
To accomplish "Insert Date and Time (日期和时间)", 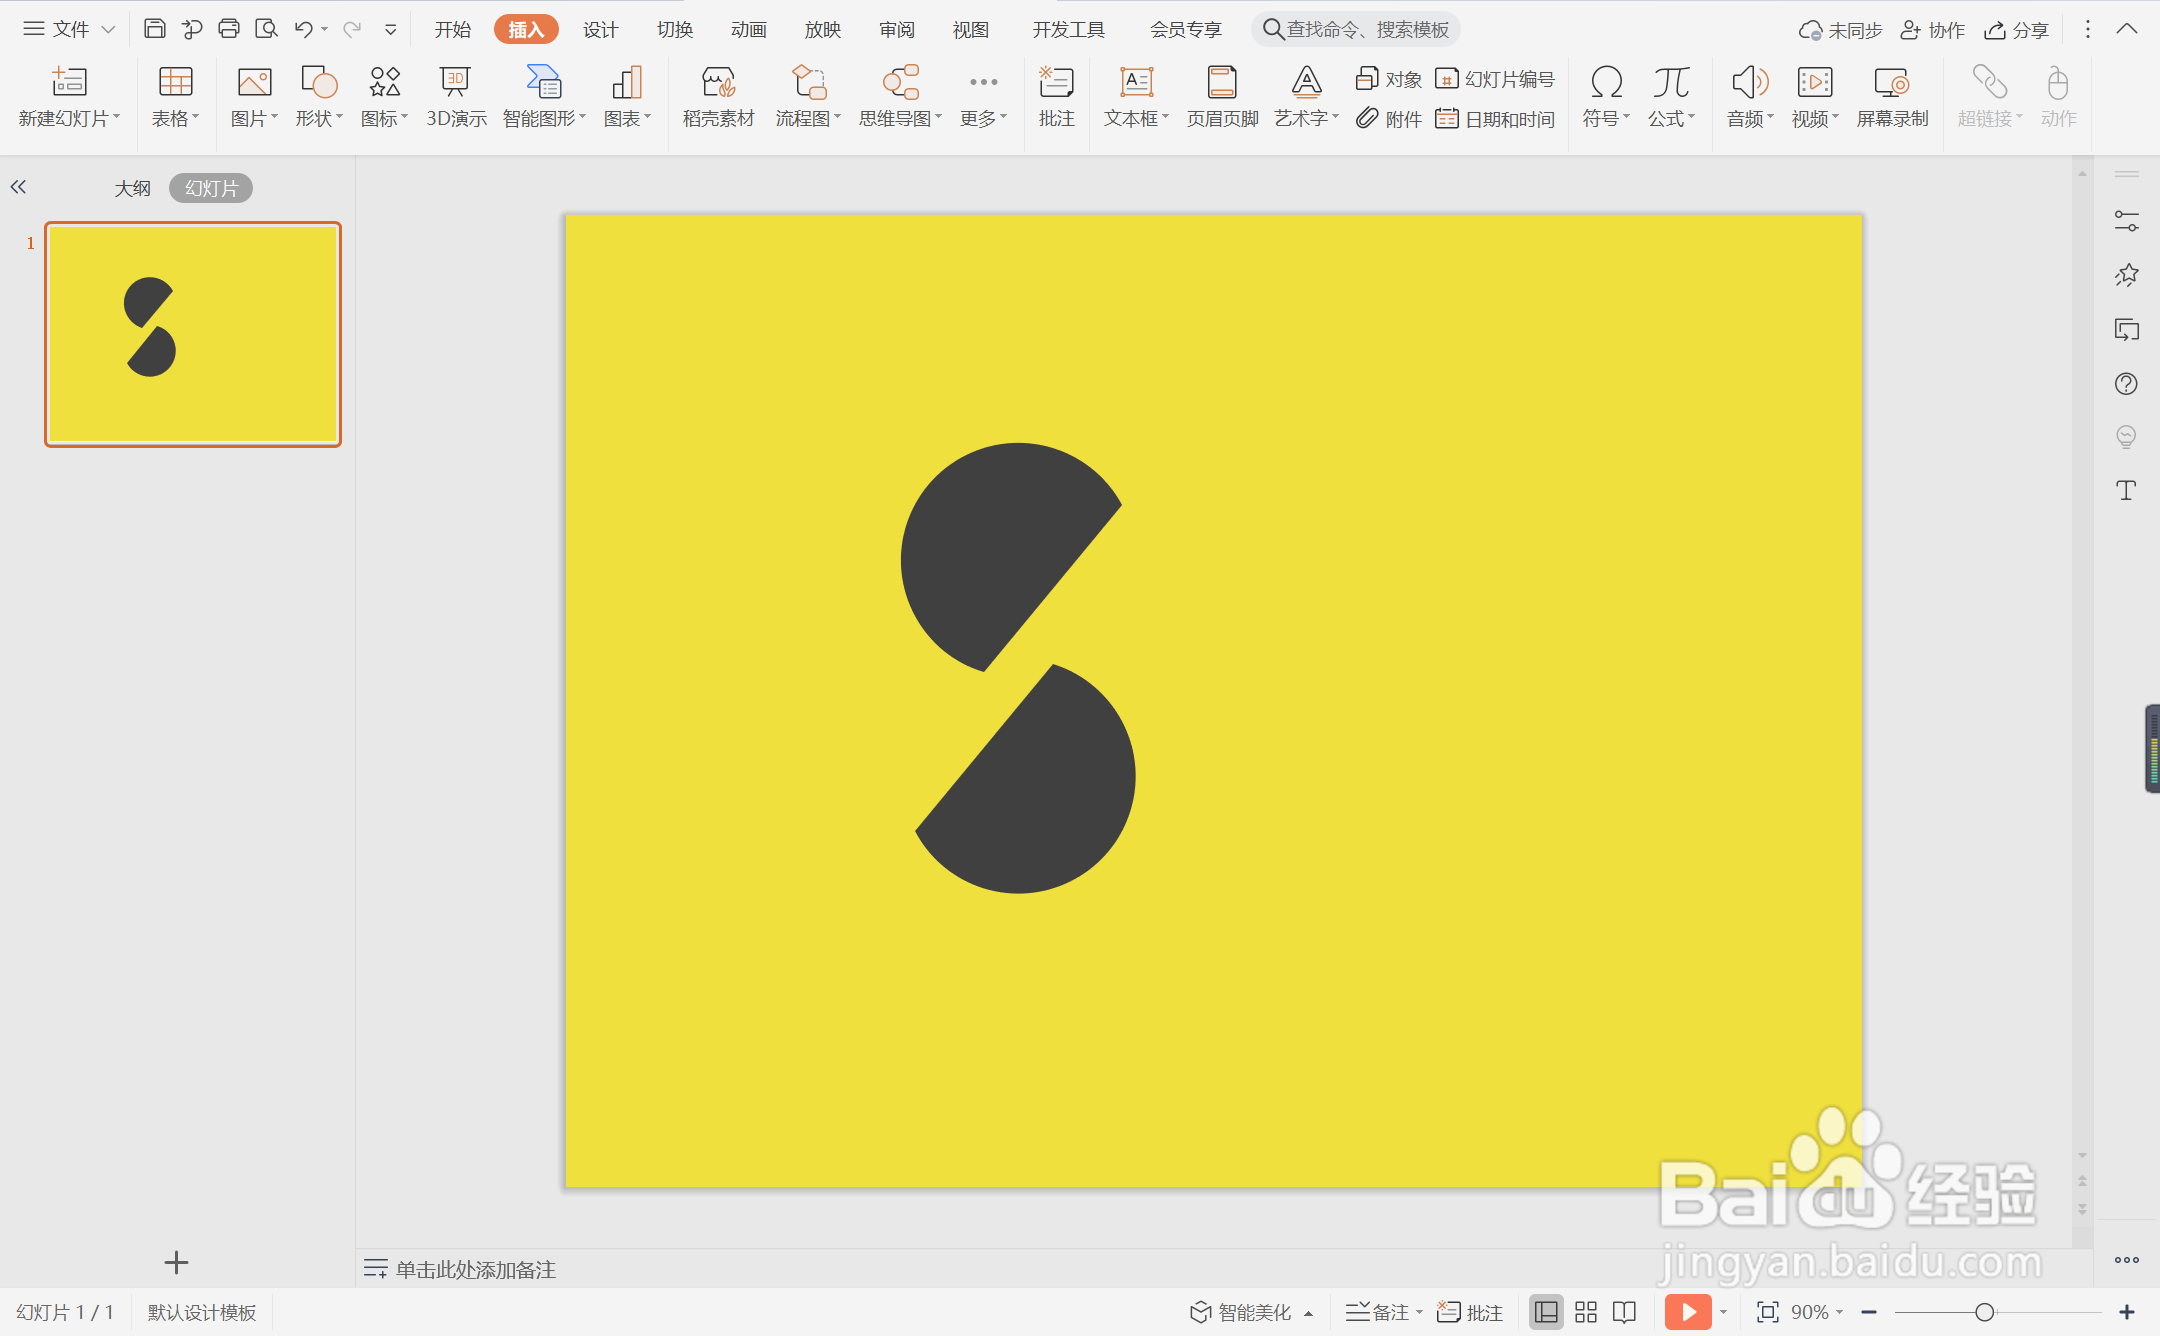I will (x=1495, y=119).
